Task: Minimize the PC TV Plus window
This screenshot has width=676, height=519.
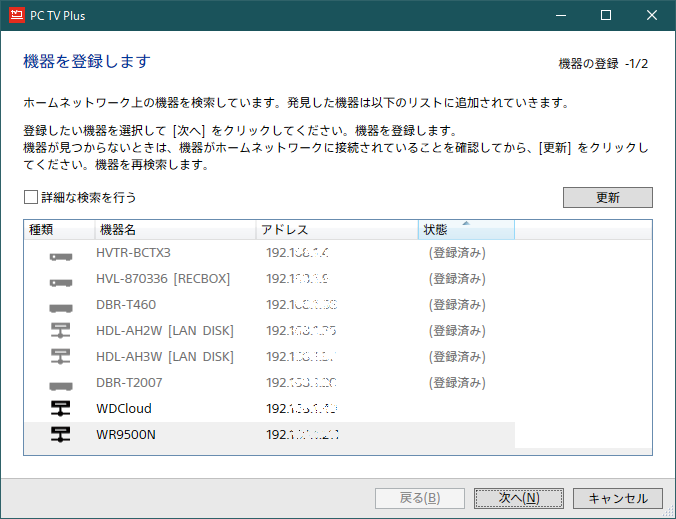Action: (x=561, y=15)
